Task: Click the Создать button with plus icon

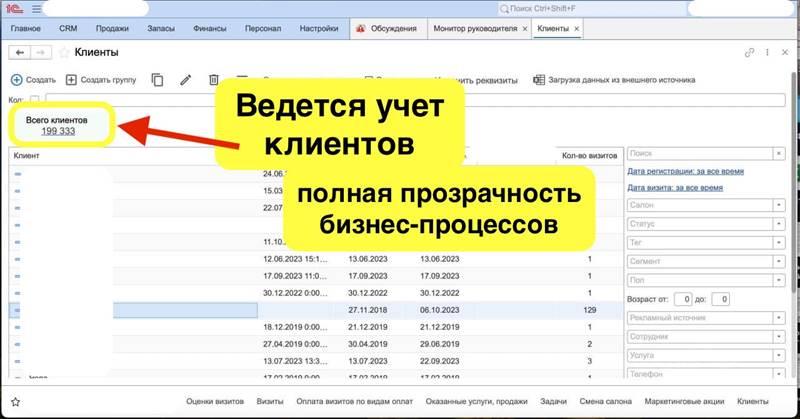Action: [33, 79]
